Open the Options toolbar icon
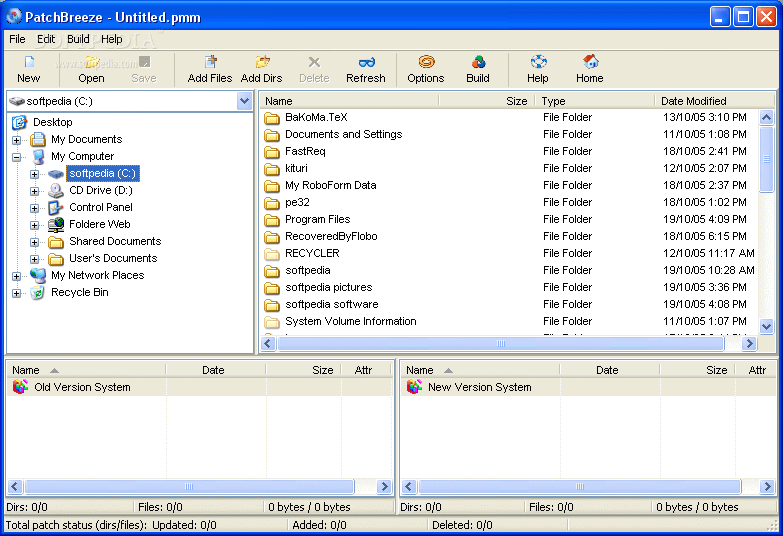The image size is (783, 536). tap(426, 62)
